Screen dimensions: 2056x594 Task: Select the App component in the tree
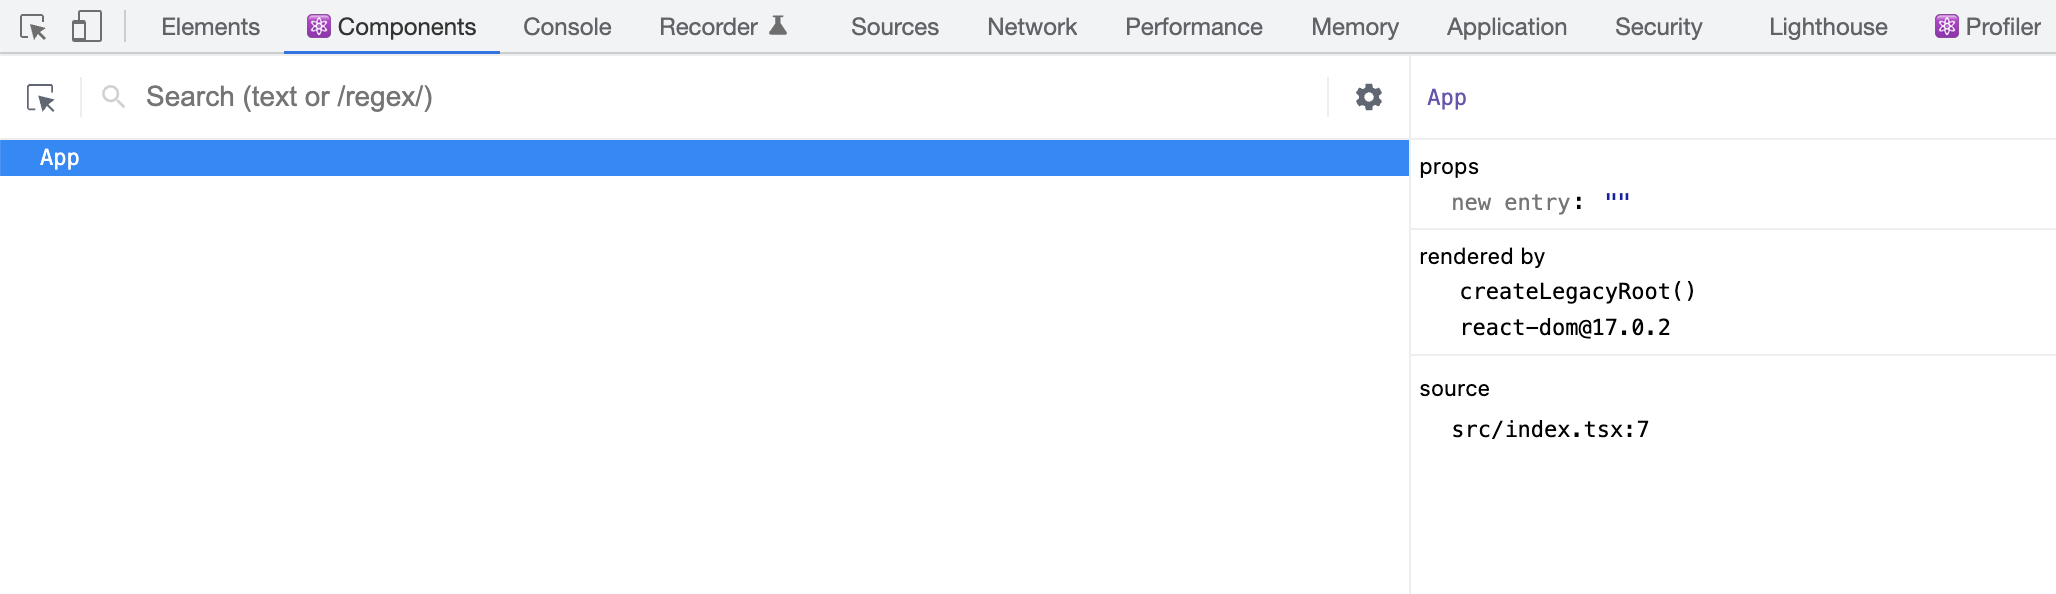[60, 157]
